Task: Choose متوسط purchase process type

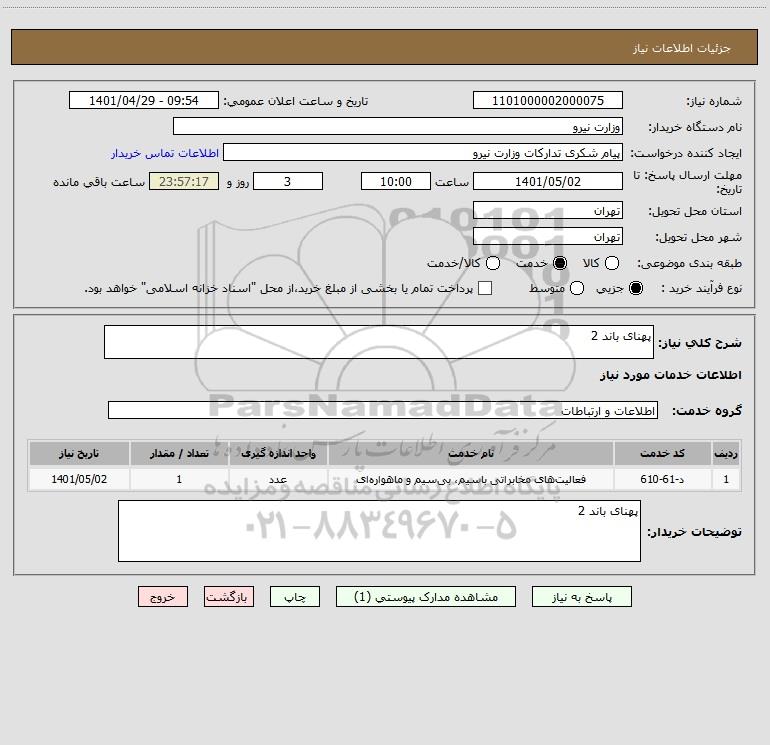Action: click(x=577, y=288)
